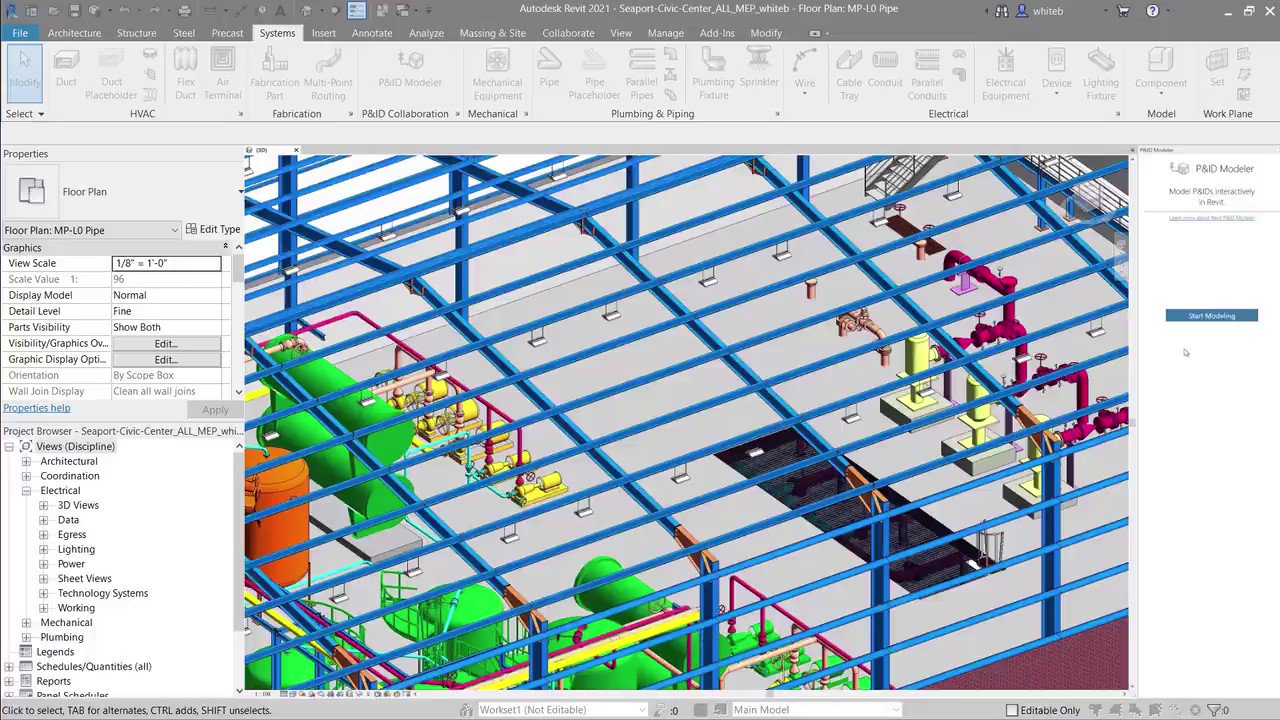The image size is (1280, 720).
Task: Open P&ID Modeler from the ribbon
Action: (x=410, y=70)
